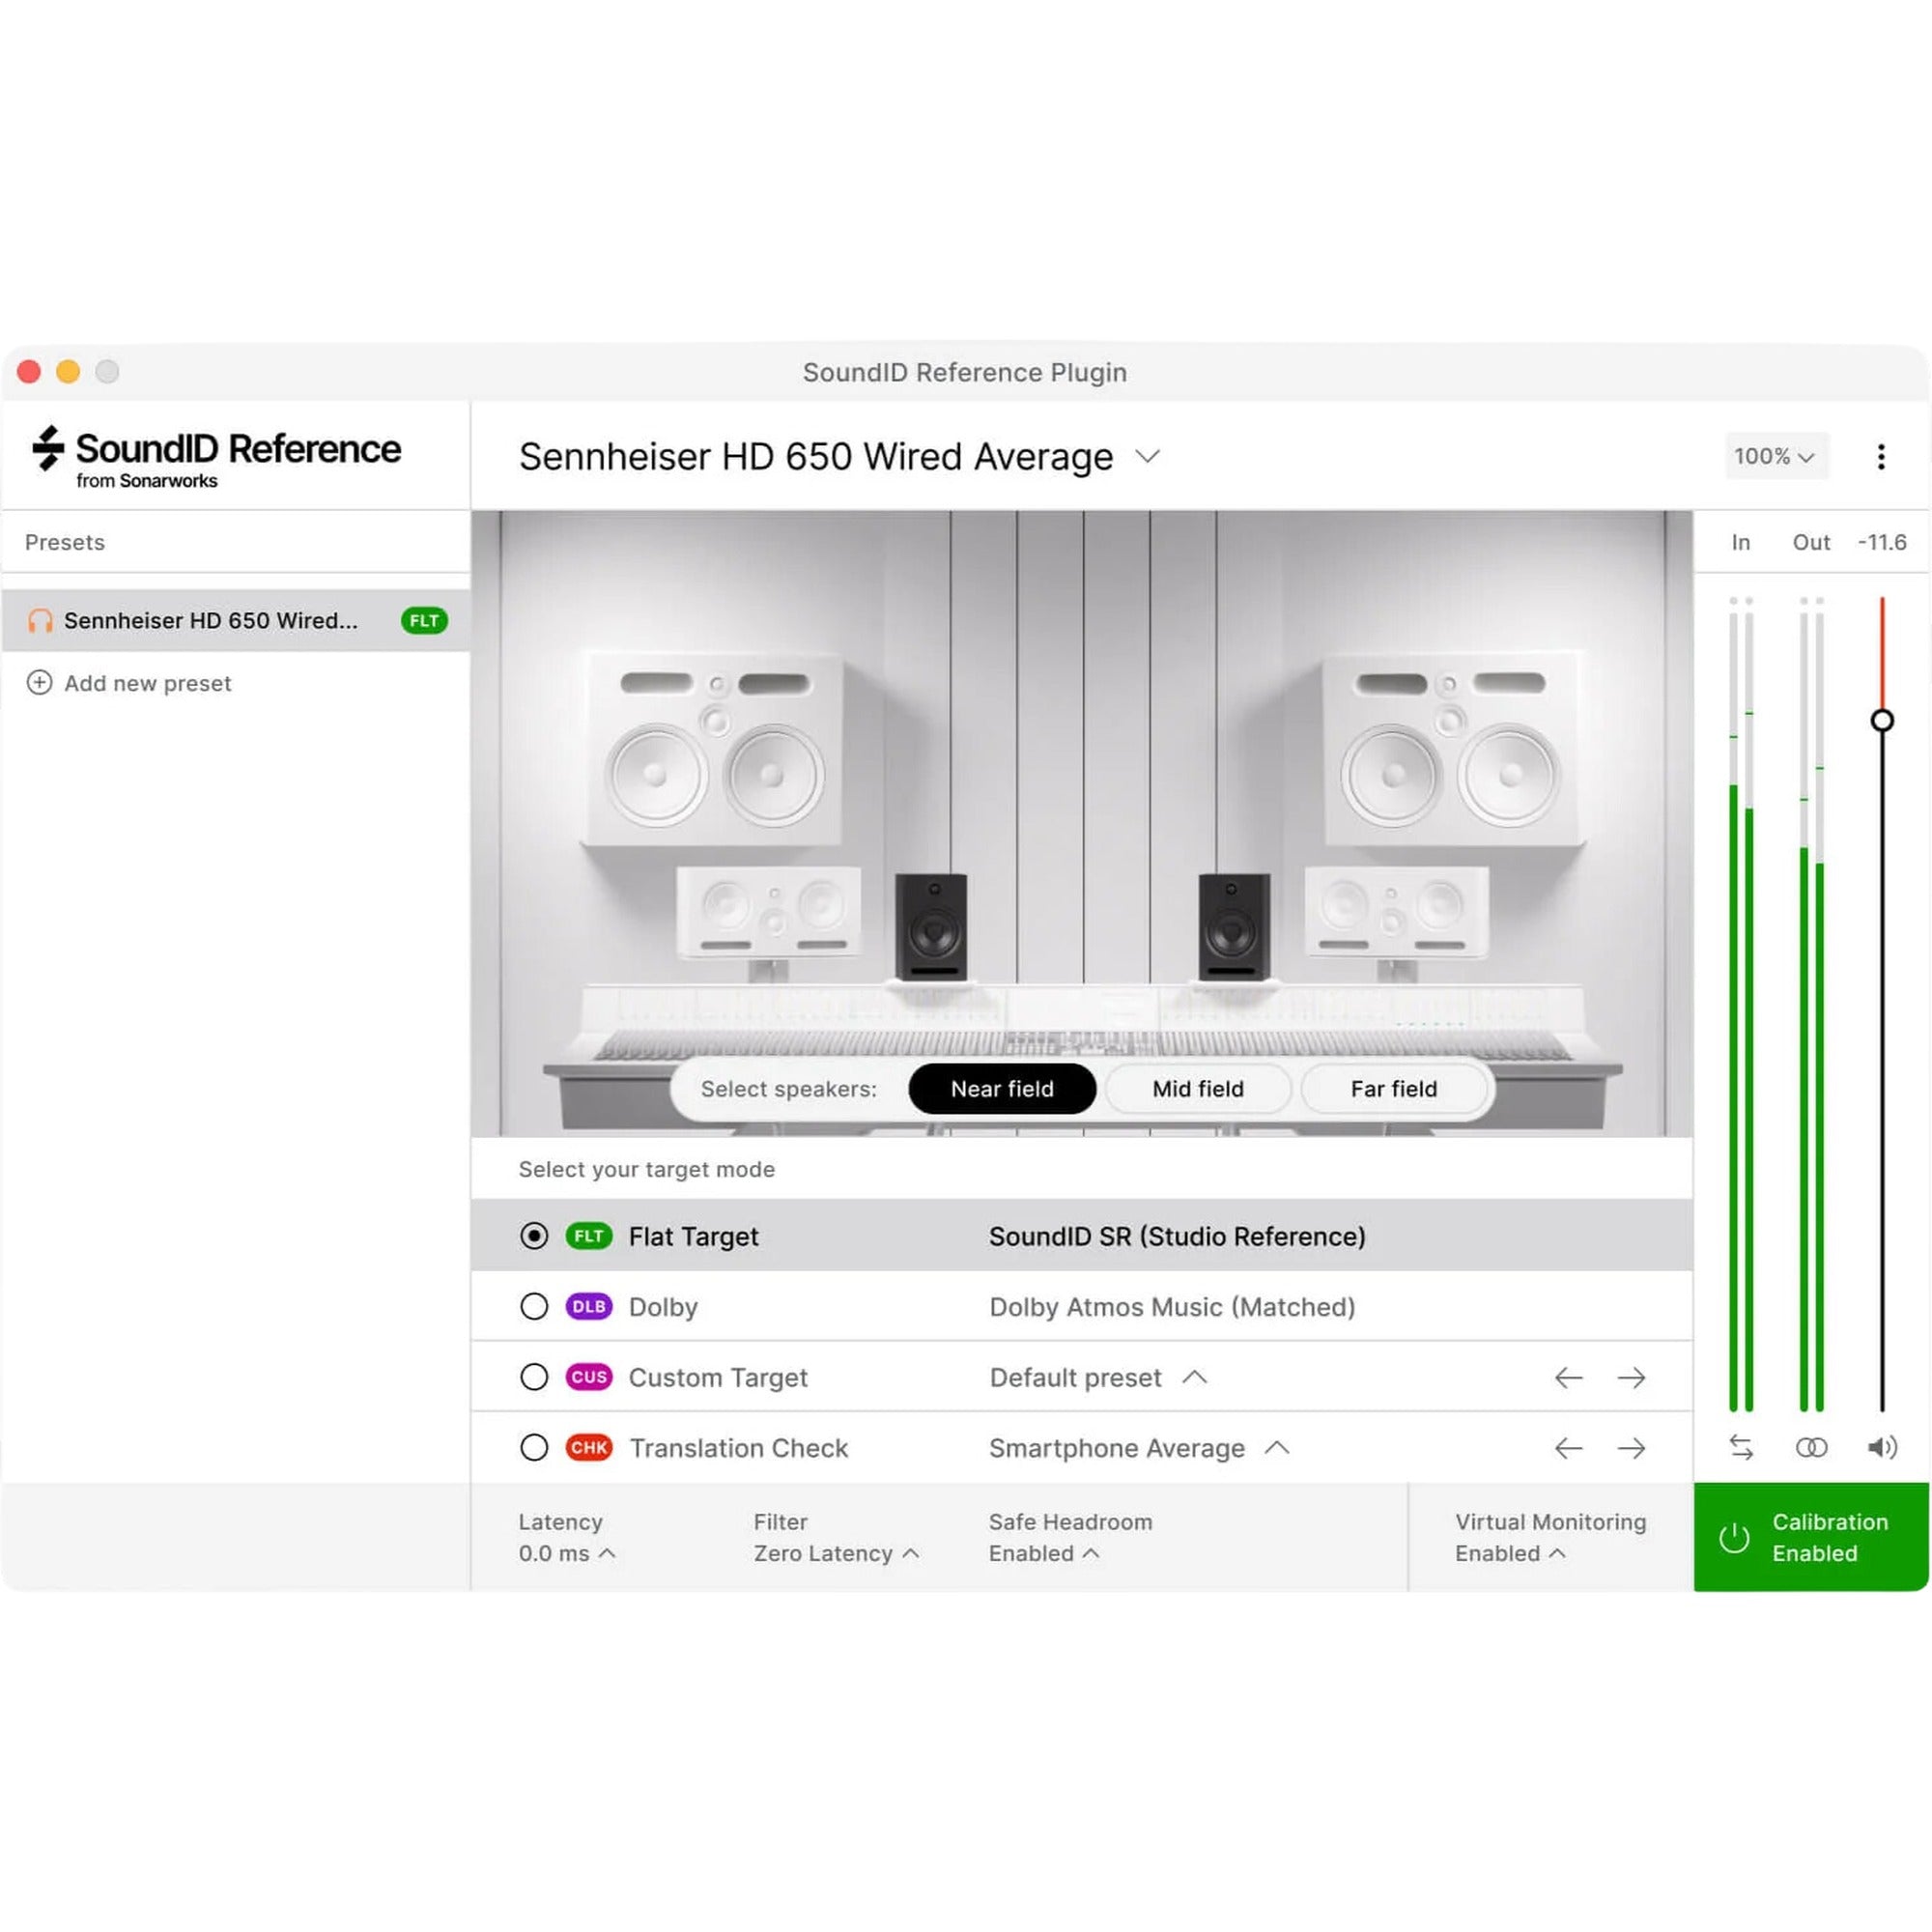Viewport: 1932px width, 1932px height.
Task: Go to previous Custom Target preset arrow
Action: [1568, 1378]
